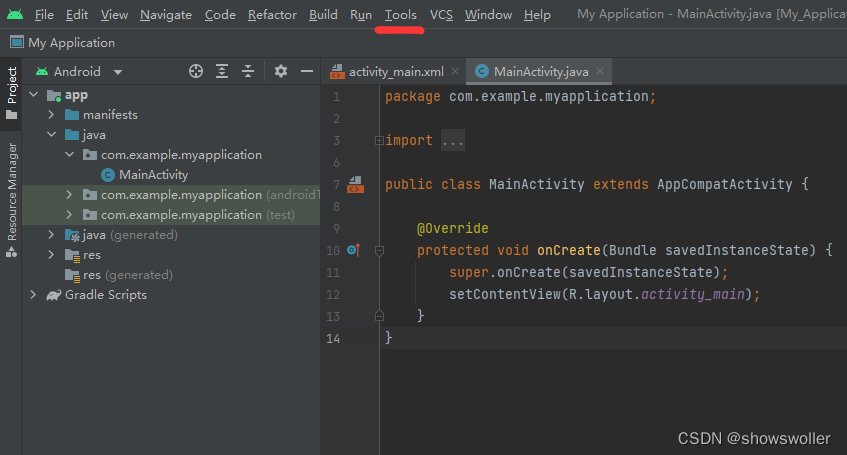The height and width of the screenshot is (455, 847).
Task: Click activity_main reference in code
Action: coord(693,294)
